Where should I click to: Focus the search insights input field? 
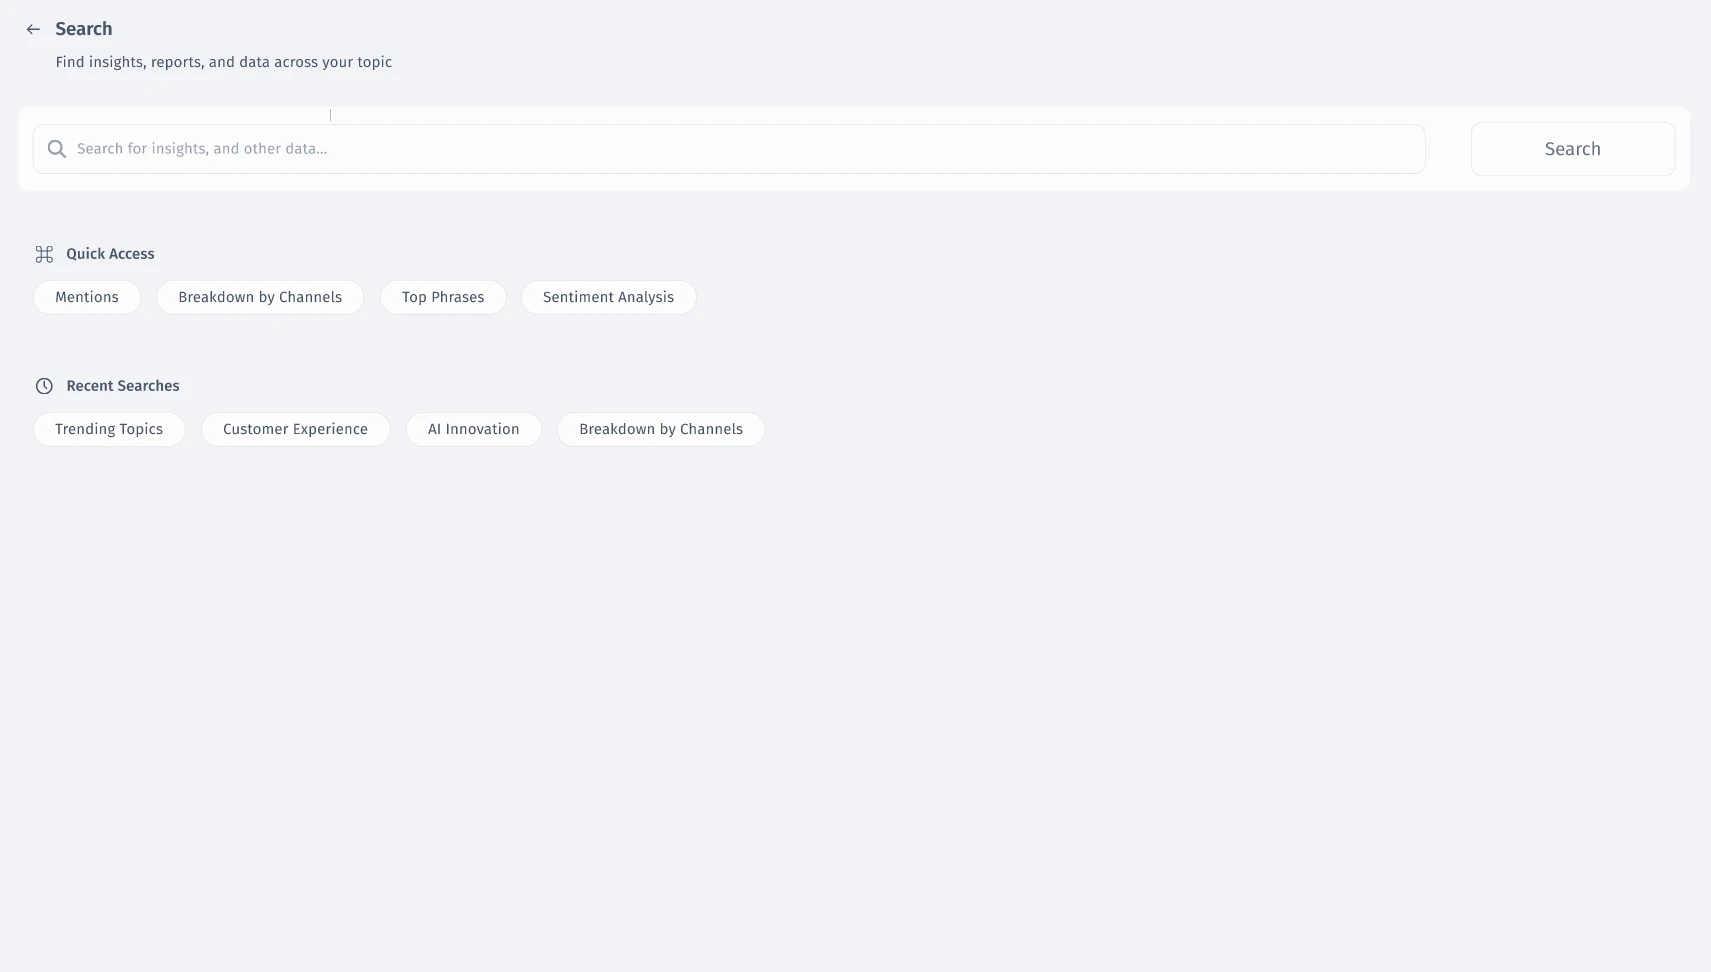[729, 149]
